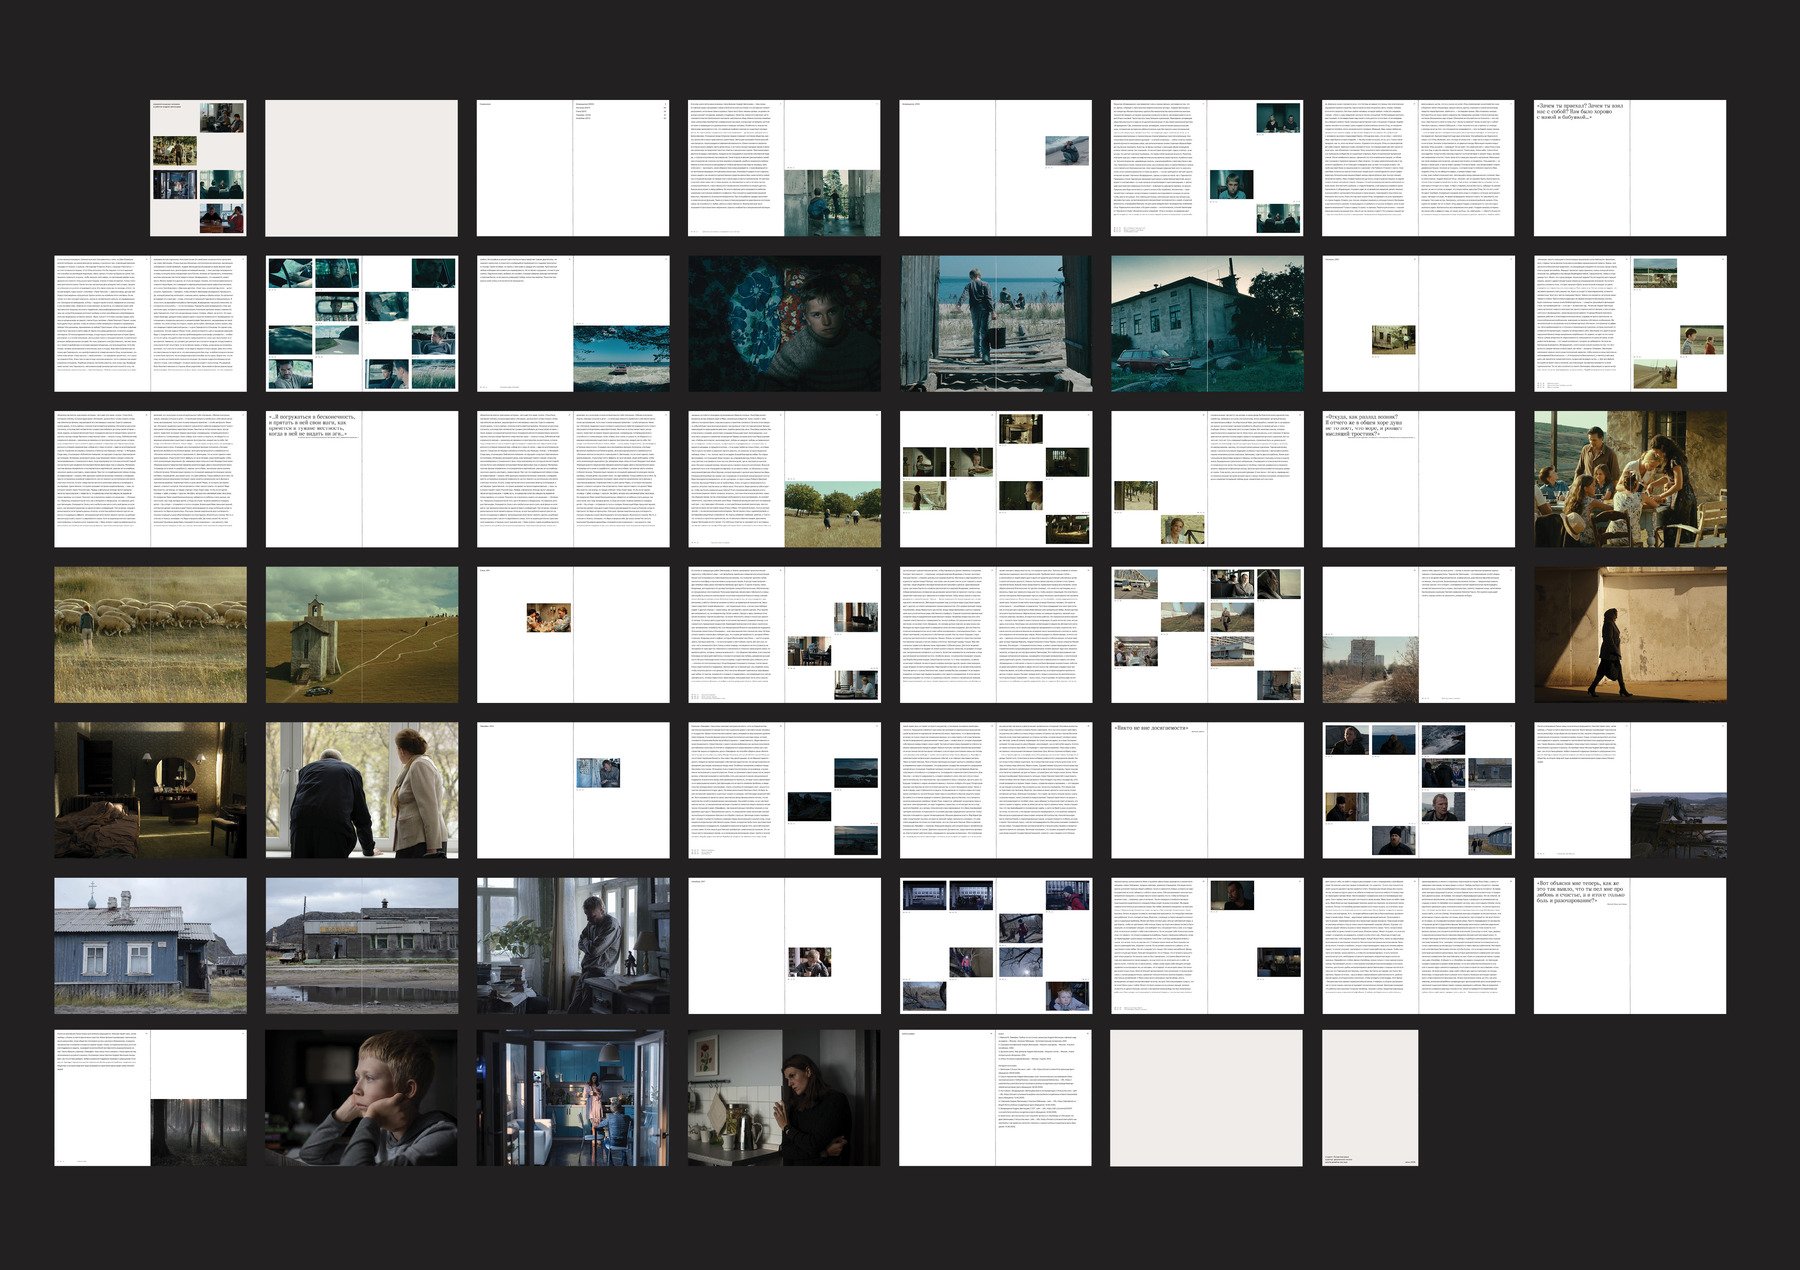
Task: Open full-bleed dark bedroom with round mirror
Action: (x=151, y=790)
